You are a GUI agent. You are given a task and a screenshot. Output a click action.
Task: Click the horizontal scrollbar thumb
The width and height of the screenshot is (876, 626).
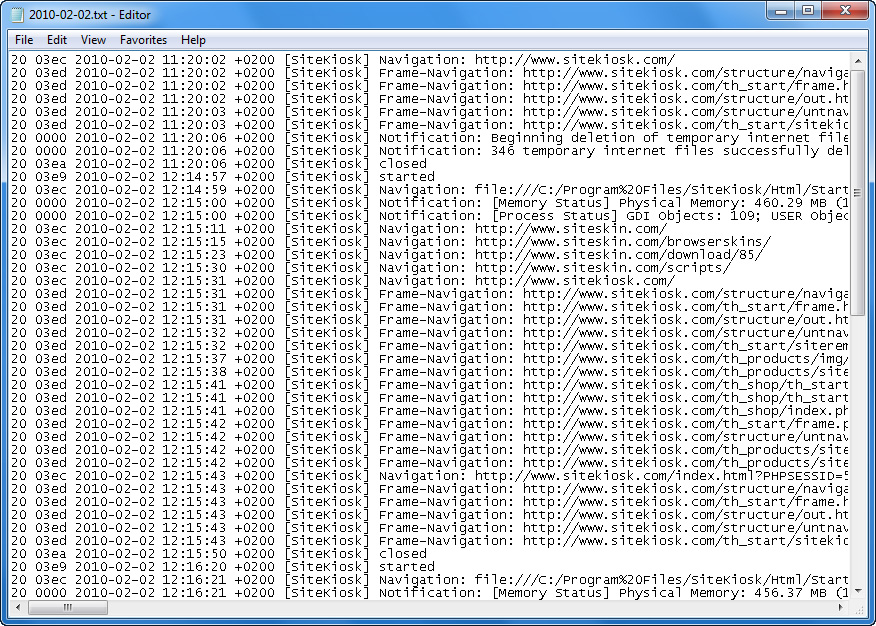[68, 607]
